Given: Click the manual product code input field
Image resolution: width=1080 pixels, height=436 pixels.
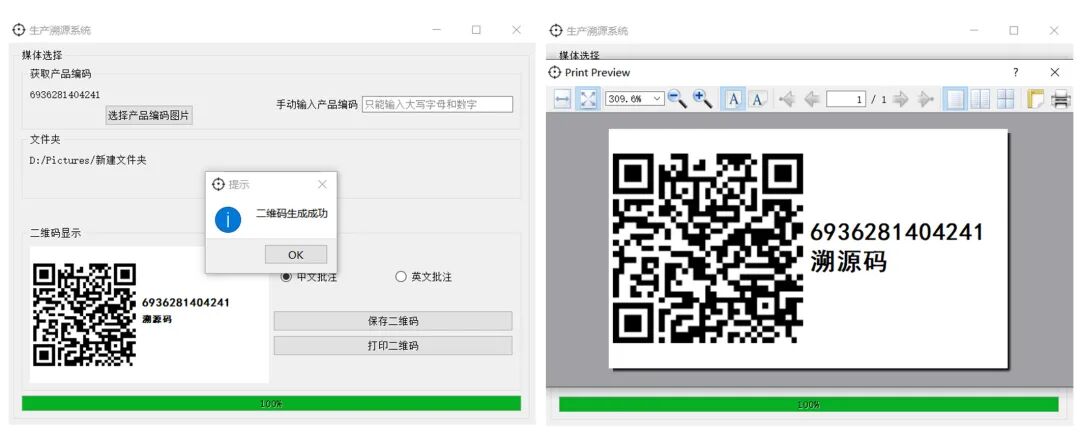Looking at the screenshot, I should [437, 104].
